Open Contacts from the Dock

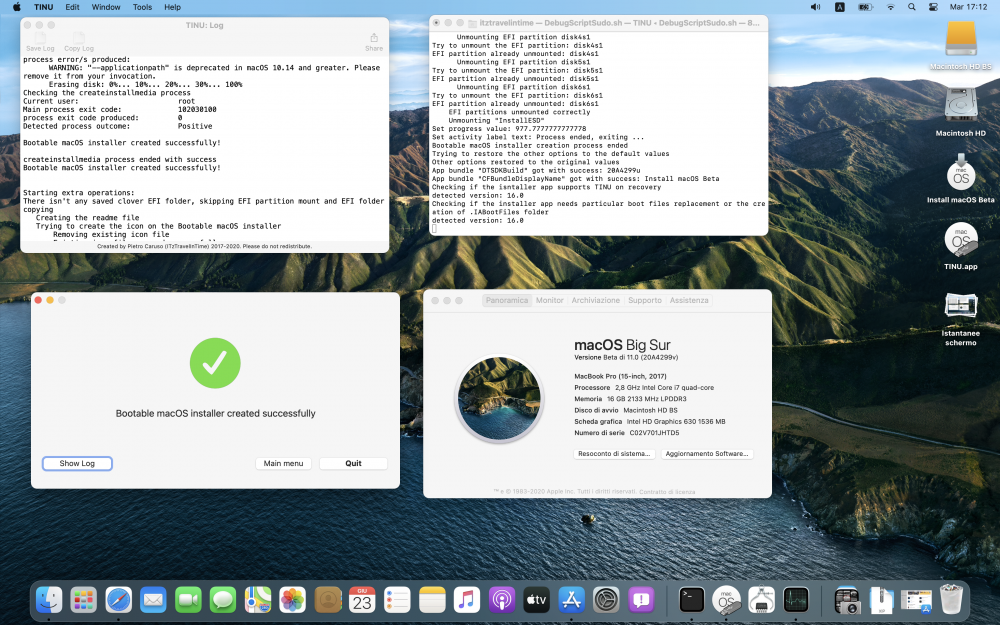tap(328, 600)
